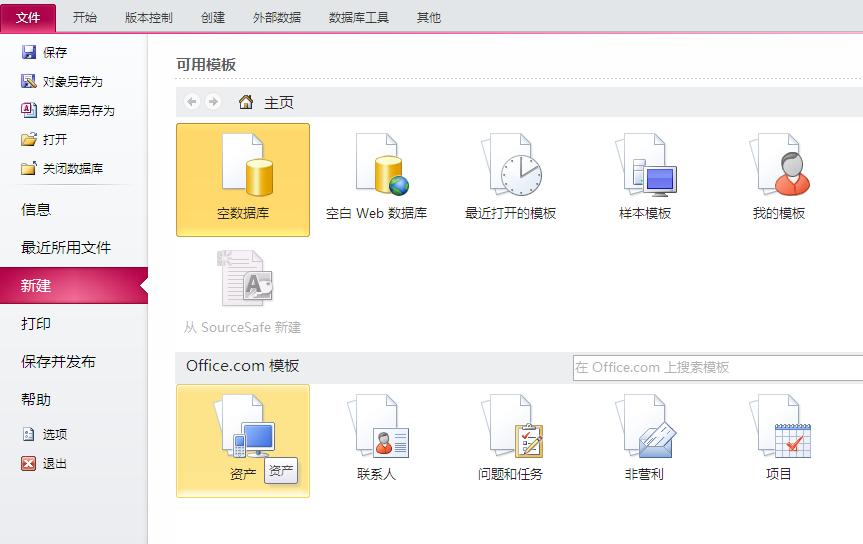The width and height of the screenshot is (863, 544).
Task: Select the Projects (项目) template icon
Action: click(779, 426)
